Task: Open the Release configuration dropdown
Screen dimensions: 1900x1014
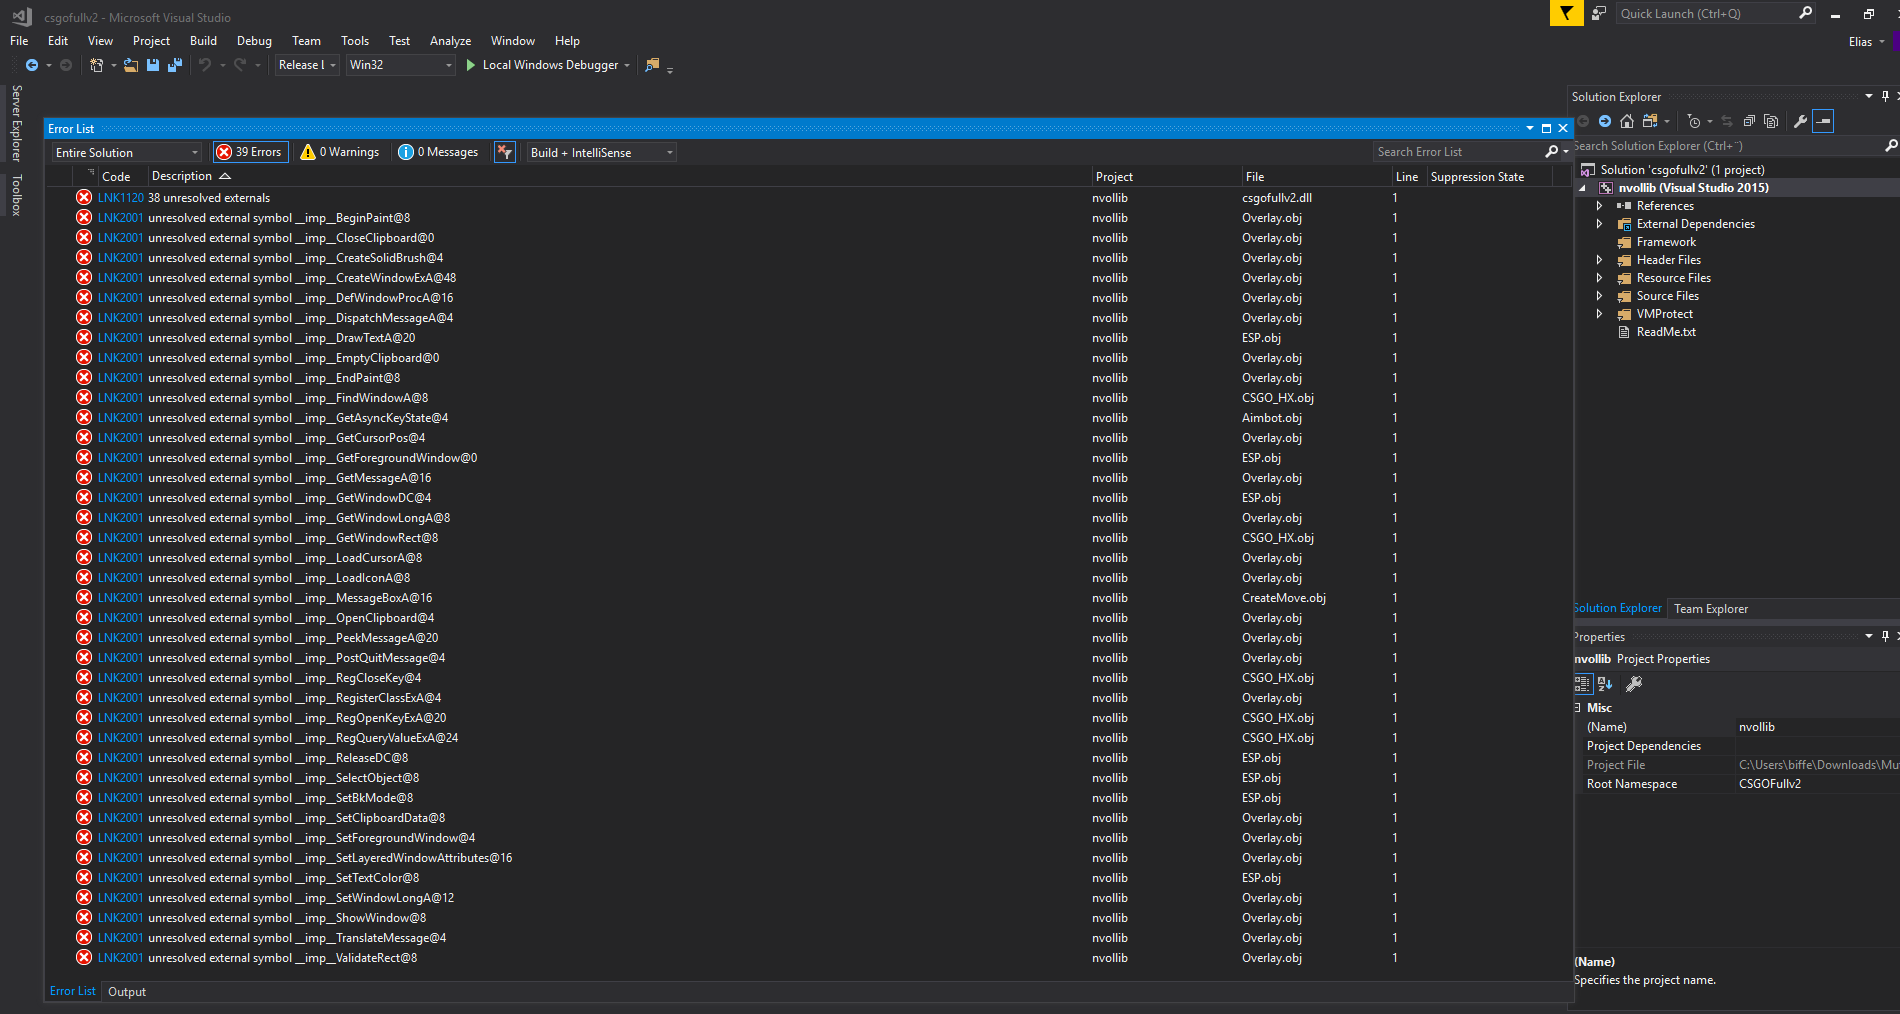Action: (x=307, y=65)
